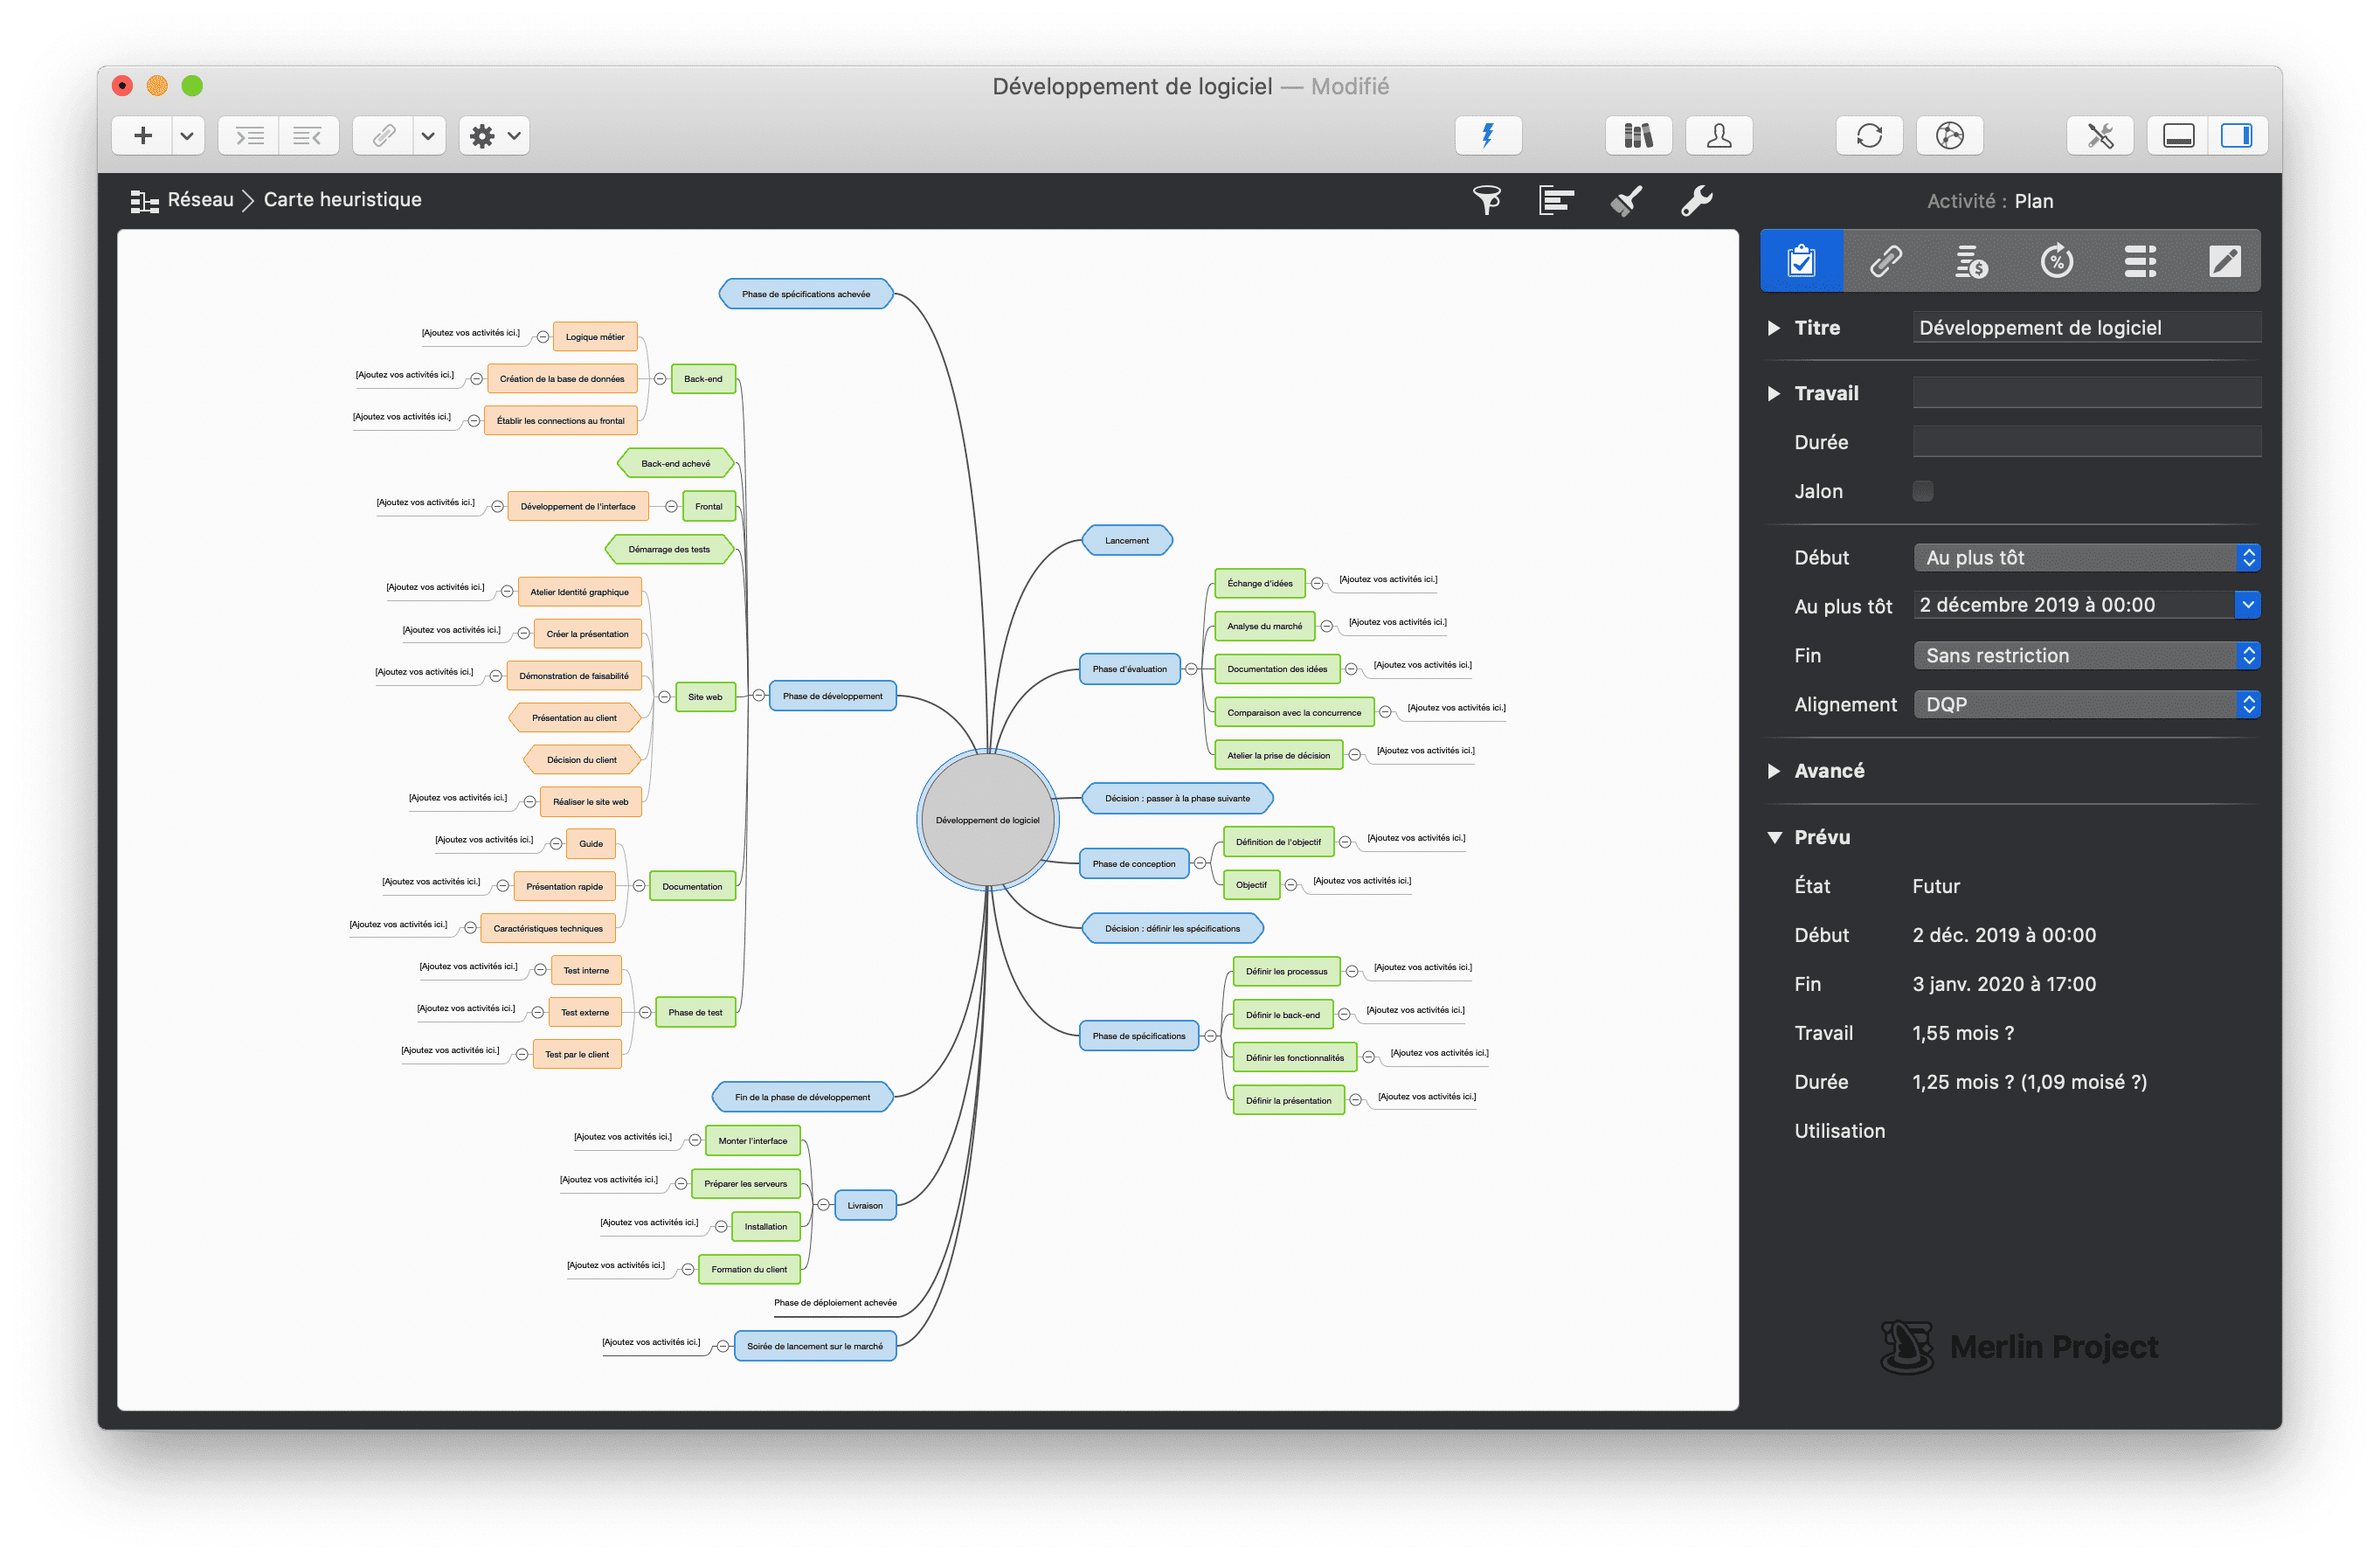Image resolution: width=2380 pixels, height=1559 pixels.
Task: Open the resources person icon
Action: 1718,135
